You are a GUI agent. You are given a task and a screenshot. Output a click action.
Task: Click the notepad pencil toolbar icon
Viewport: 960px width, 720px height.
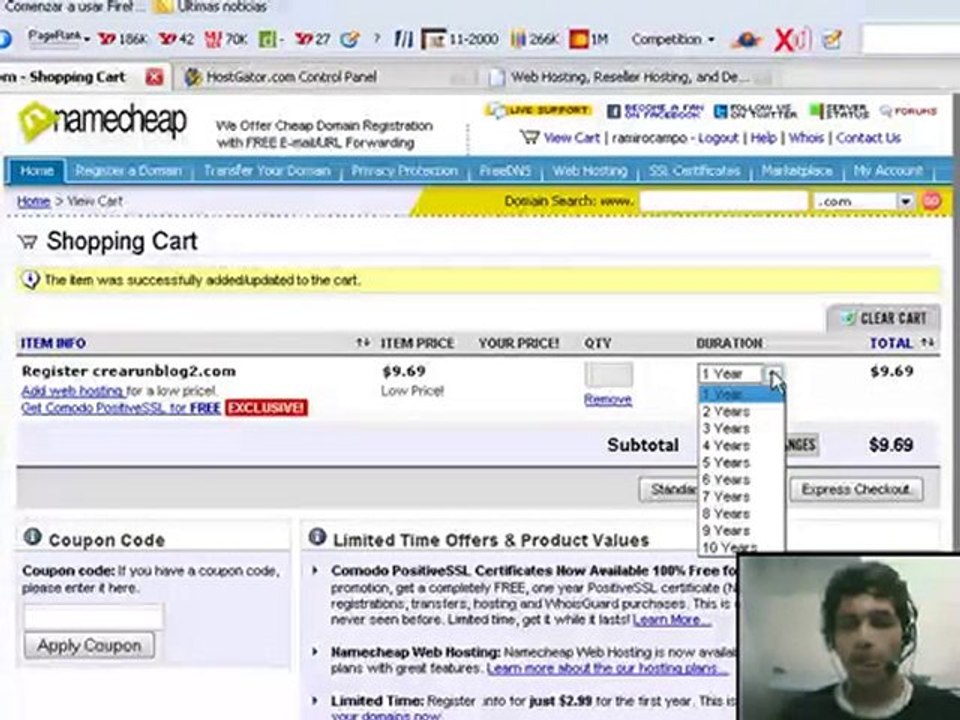(831, 40)
